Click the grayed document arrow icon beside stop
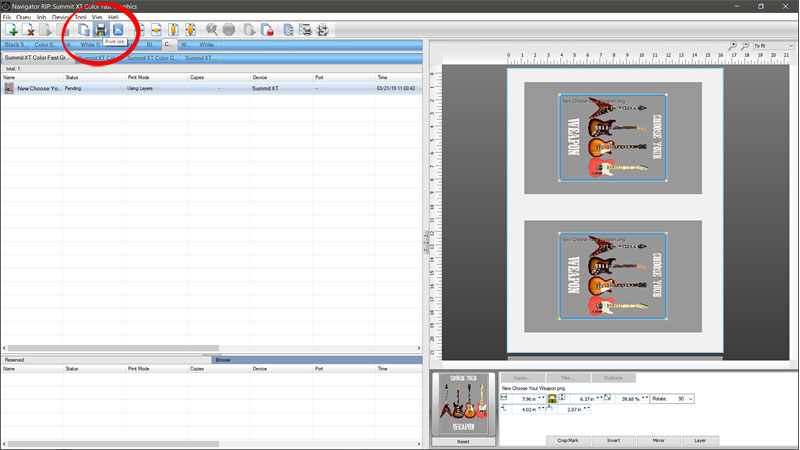The image size is (800, 450). [x=249, y=30]
